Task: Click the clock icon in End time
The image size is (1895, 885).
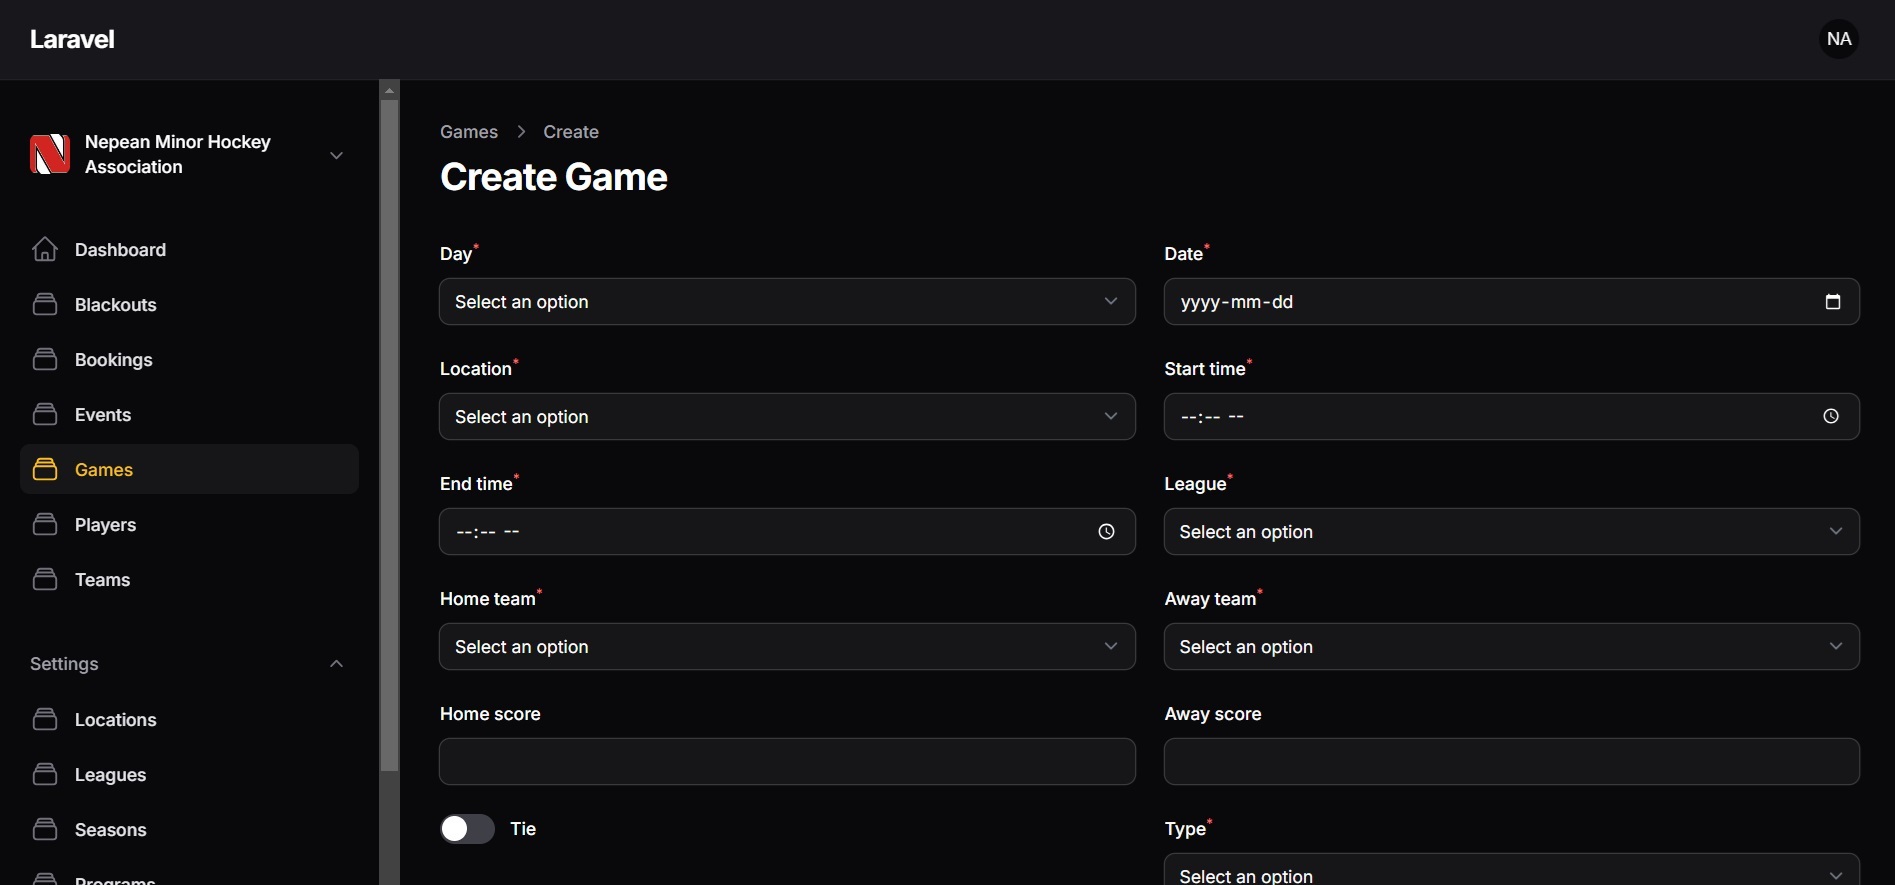Action: coord(1106,532)
